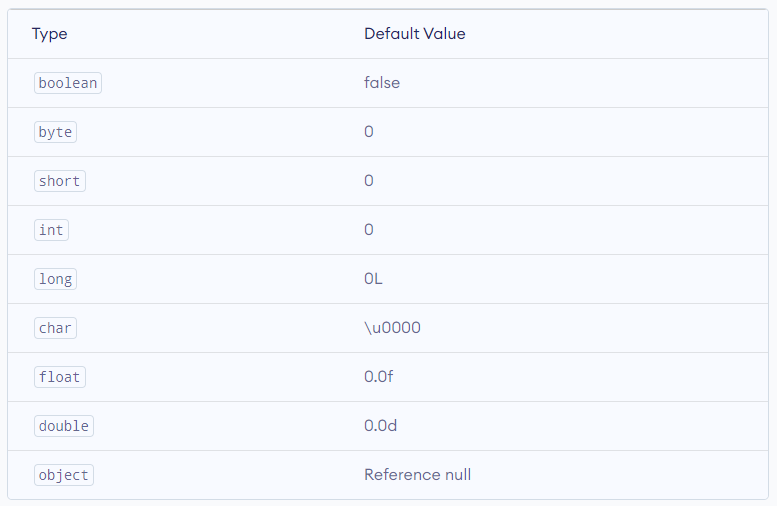Click the float code tag
Image resolution: width=777 pixels, height=506 pixels.
point(59,377)
